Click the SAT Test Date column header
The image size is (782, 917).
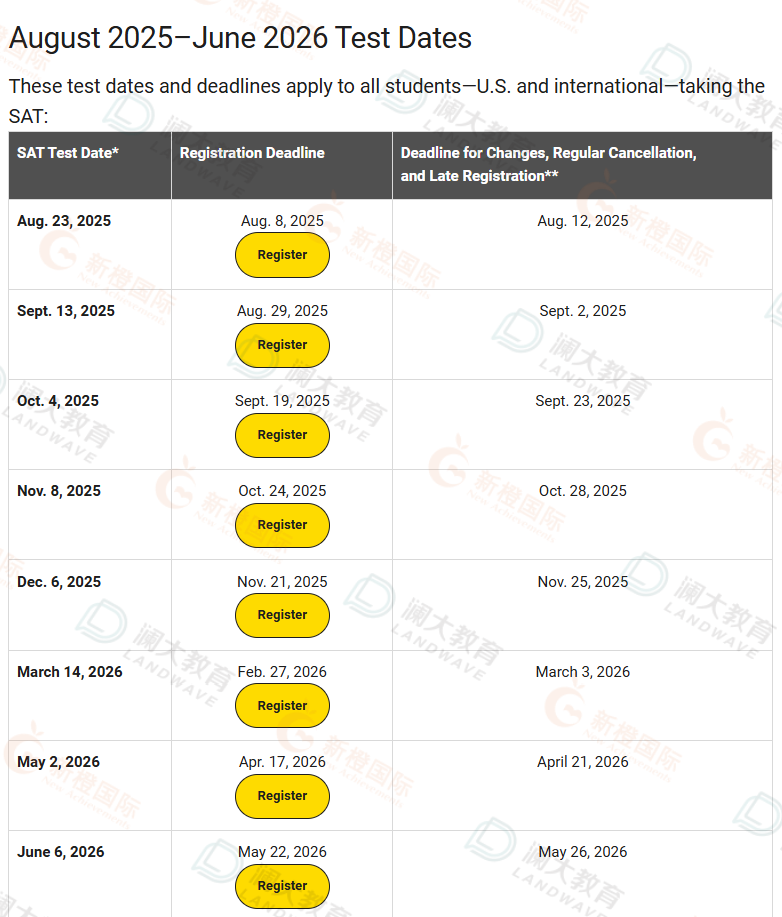68,153
